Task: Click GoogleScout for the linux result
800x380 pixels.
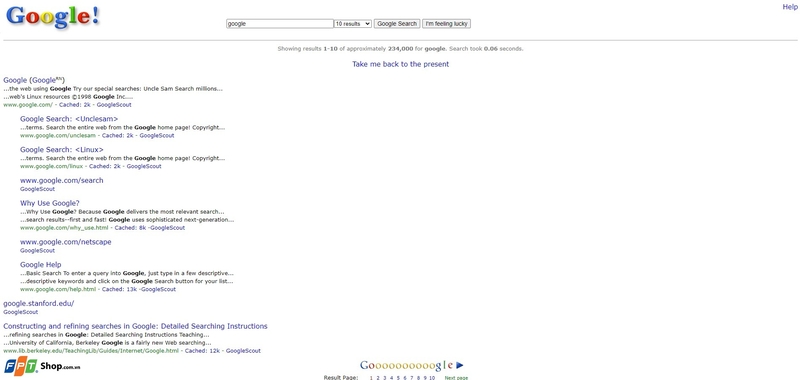Action: (x=144, y=166)
